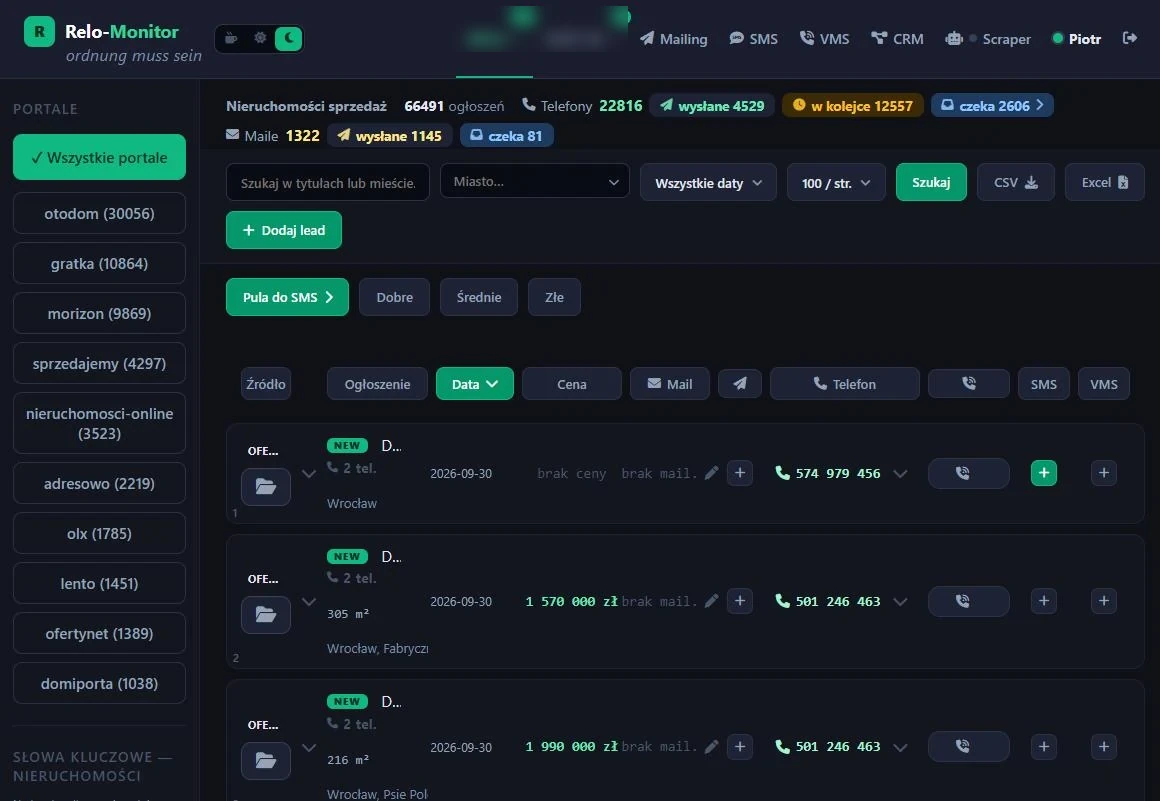This screenshot has height=801, width=1160.
Task: Open the CRM section
Action: pos(897,38)
